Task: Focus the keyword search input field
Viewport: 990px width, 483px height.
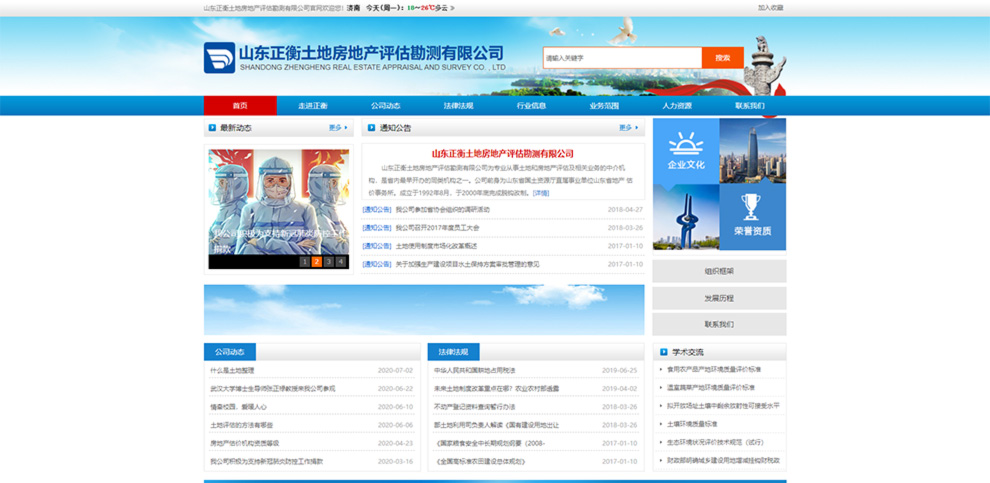Action: pos(622,57)
